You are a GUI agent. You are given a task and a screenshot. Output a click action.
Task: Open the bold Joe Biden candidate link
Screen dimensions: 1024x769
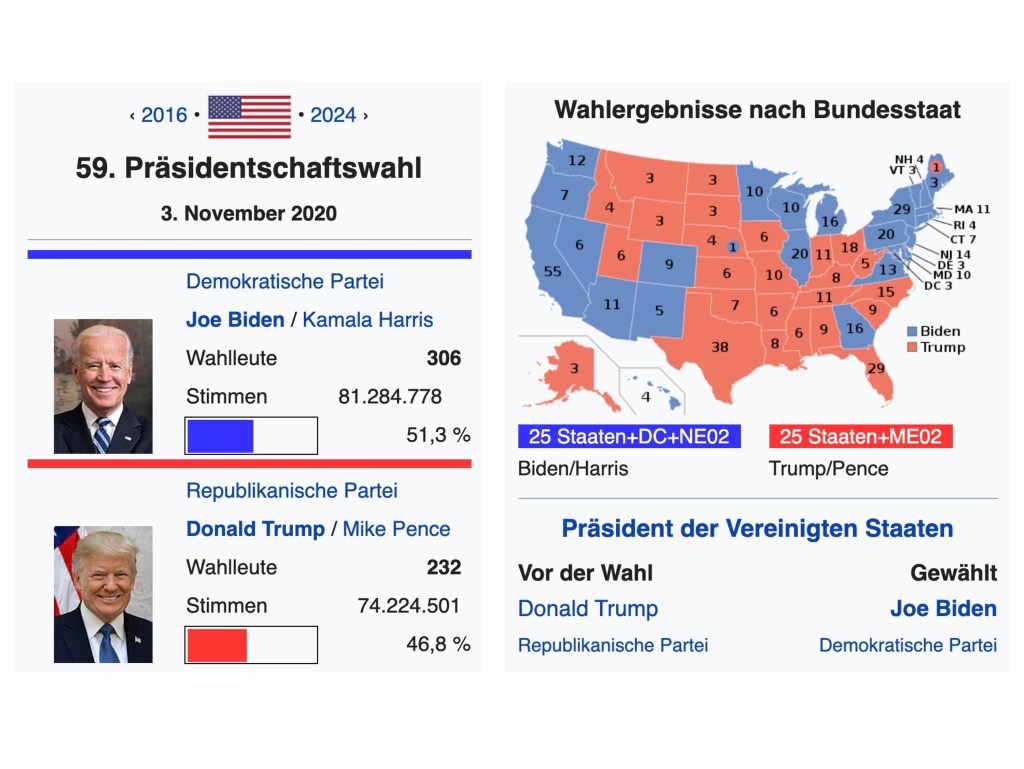coord(234,320)
